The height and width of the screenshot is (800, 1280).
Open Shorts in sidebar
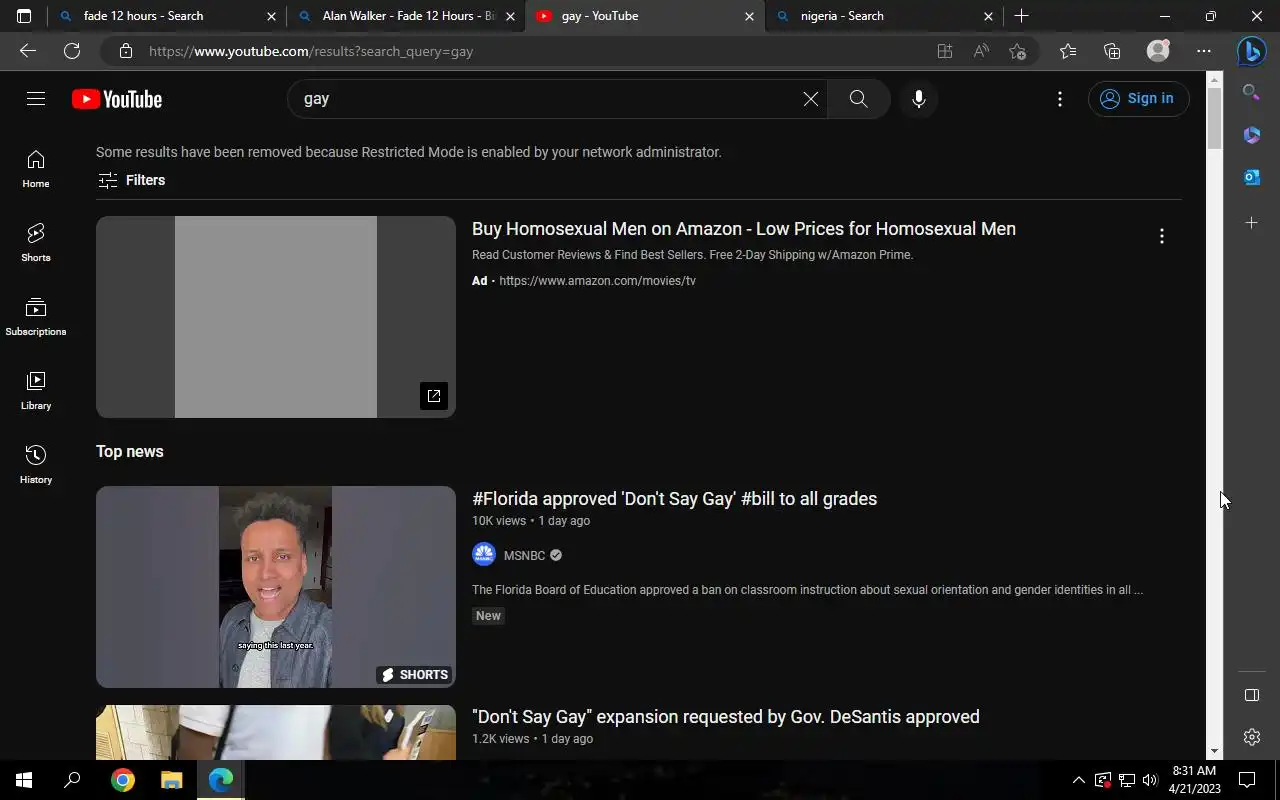tap(36, 243)
